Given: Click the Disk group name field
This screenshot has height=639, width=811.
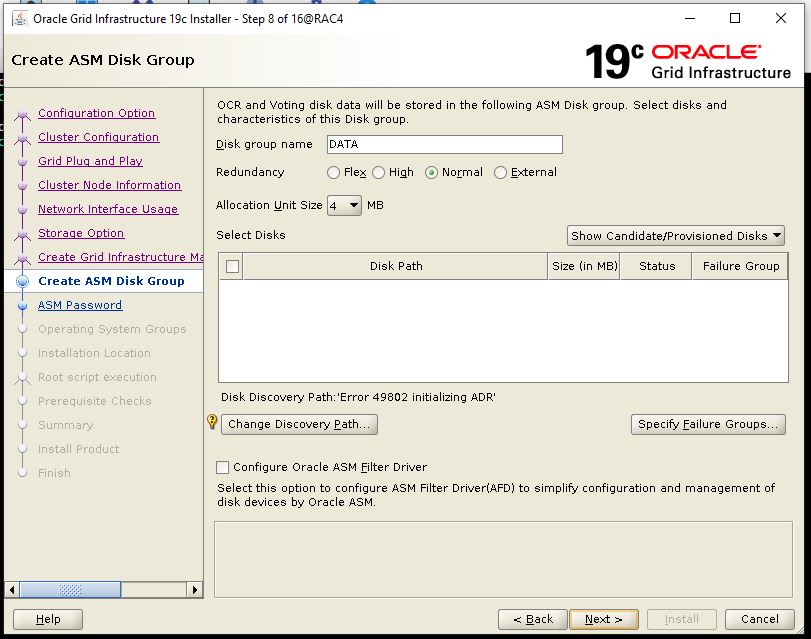Looking at the screenshot, I should coord(445,144).
